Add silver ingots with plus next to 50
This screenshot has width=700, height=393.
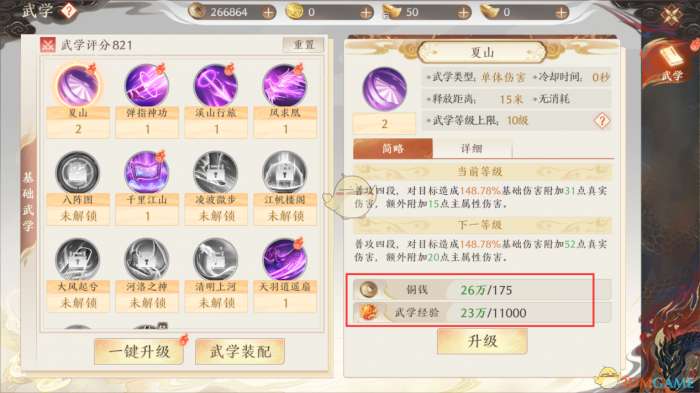coord(463,13)
